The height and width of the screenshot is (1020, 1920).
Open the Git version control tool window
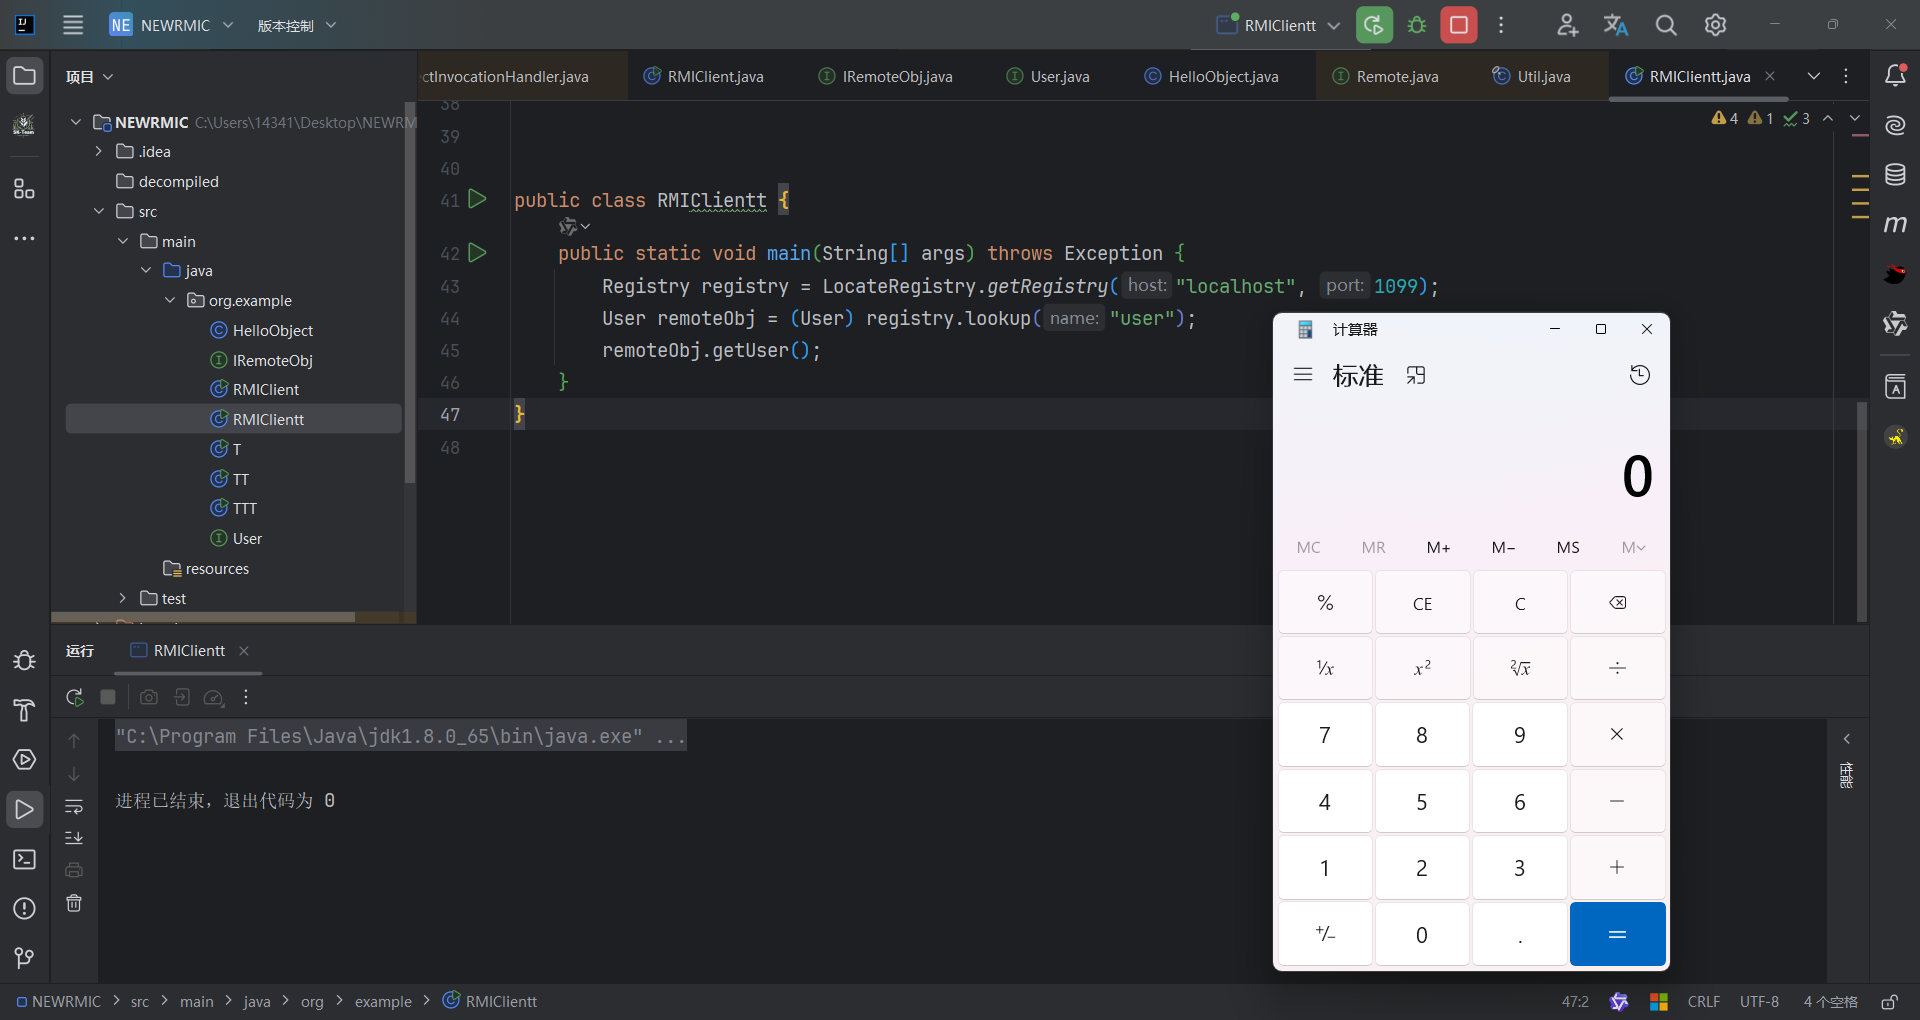tap(25, 958)
